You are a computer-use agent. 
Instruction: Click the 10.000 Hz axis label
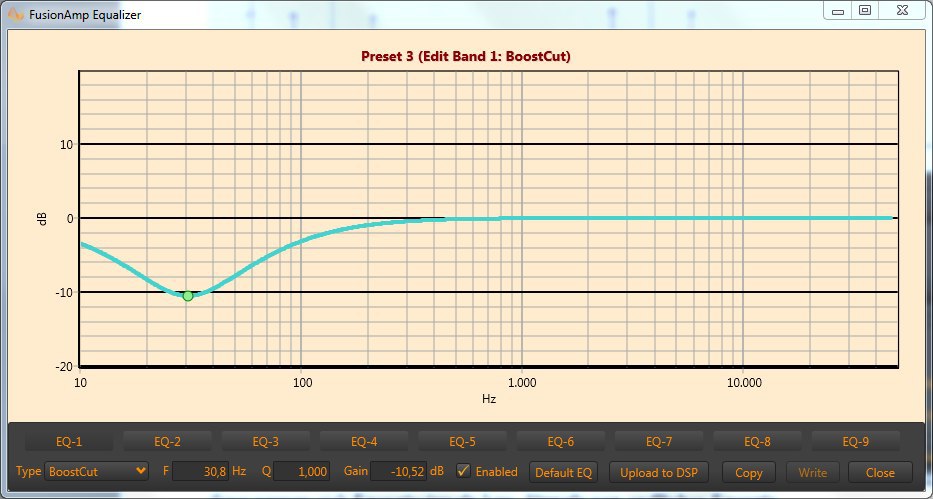pos(744,382)
